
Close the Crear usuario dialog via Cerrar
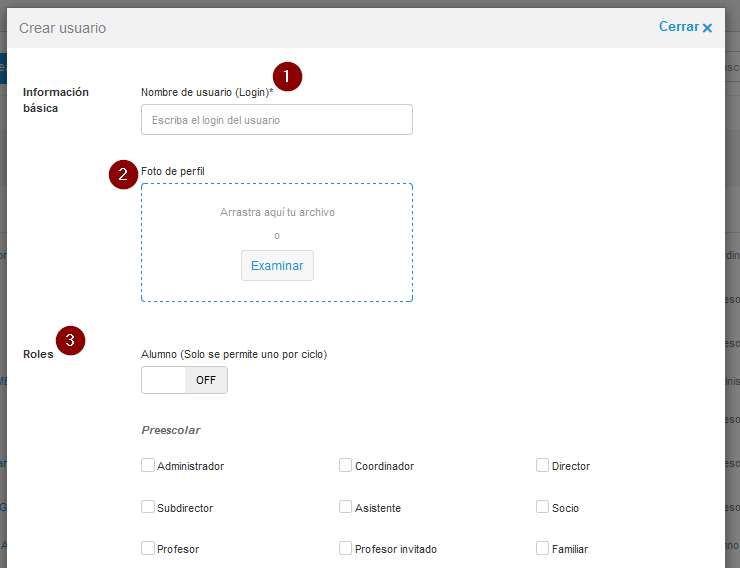coord(679,27)
